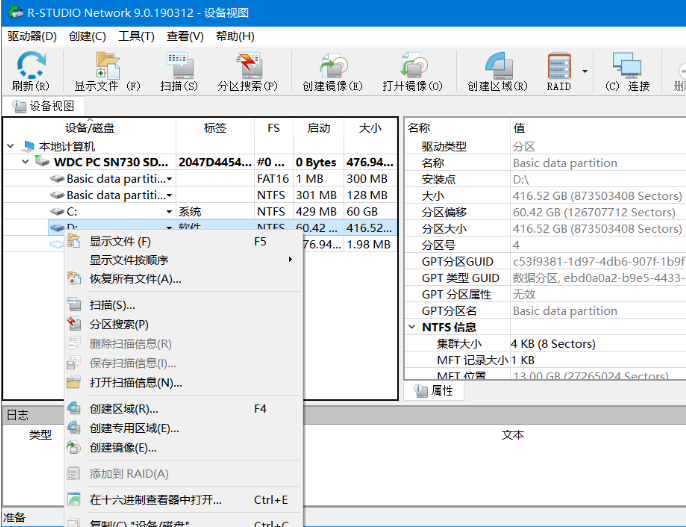This screenshot has width=686, height=527.
Task: Open dropdown arrow for C: drive
Action: click(169, 212)
